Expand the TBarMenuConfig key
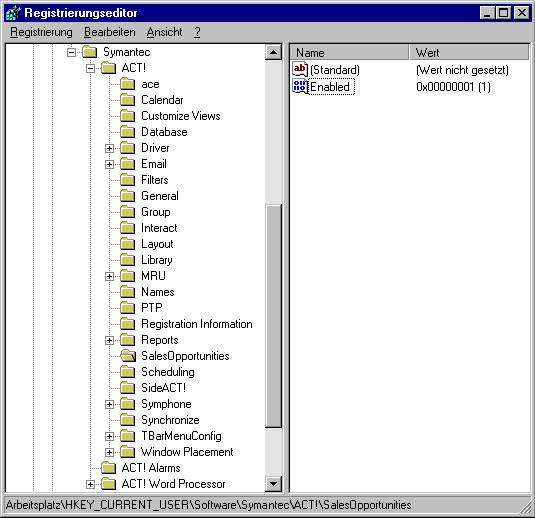This screenshot has width=535, height=518. tap(109, 436)
